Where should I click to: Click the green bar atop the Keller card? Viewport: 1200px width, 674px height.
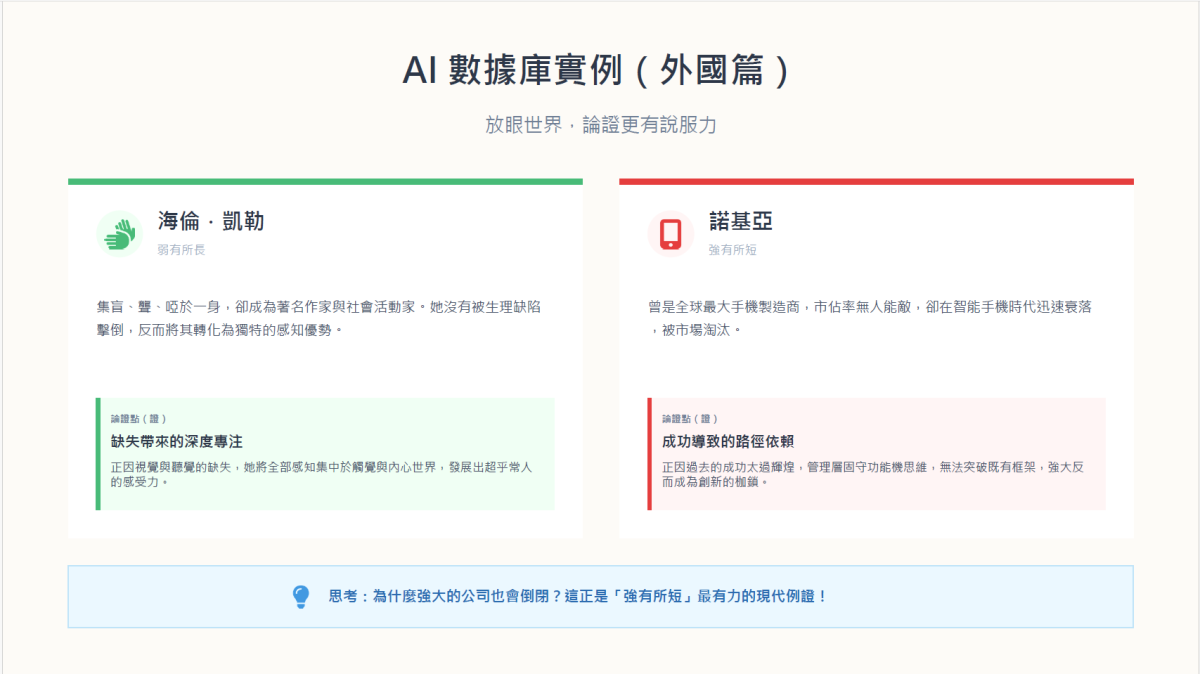pos(325,182)
